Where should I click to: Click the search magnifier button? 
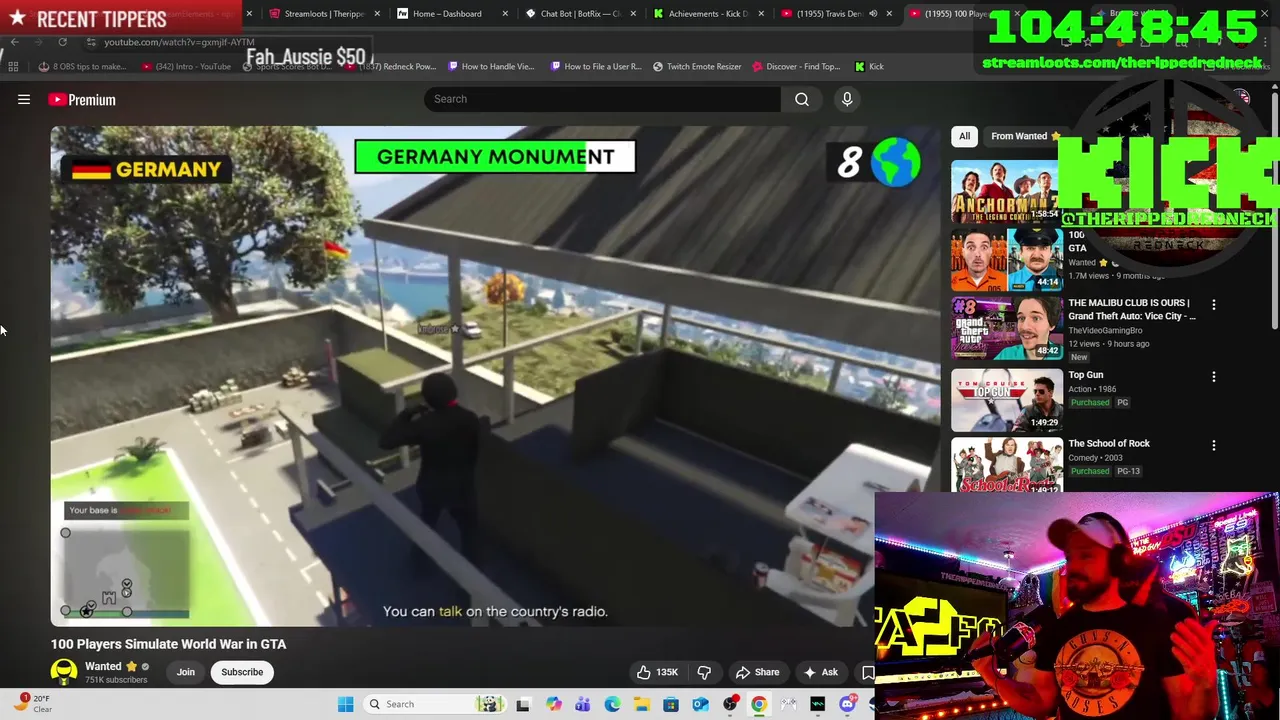(802, 99)
